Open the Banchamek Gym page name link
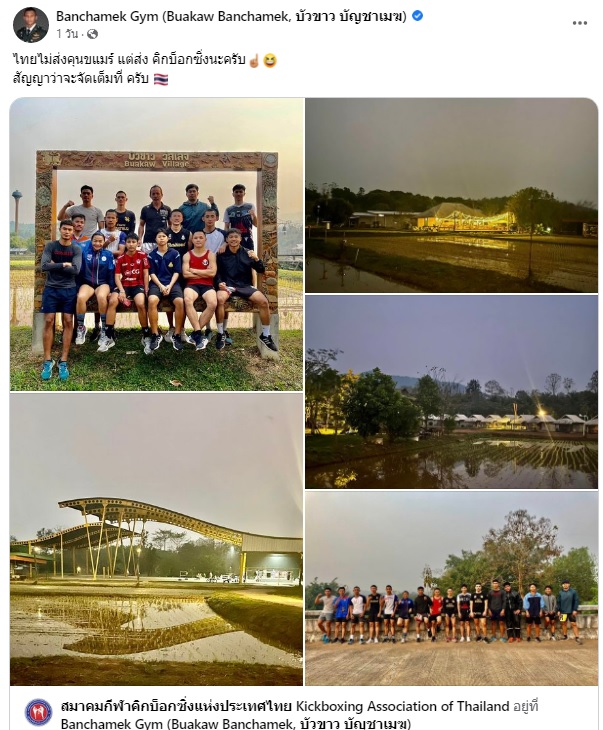The height and width of the screenshot is (730, 603). [231, 16]
